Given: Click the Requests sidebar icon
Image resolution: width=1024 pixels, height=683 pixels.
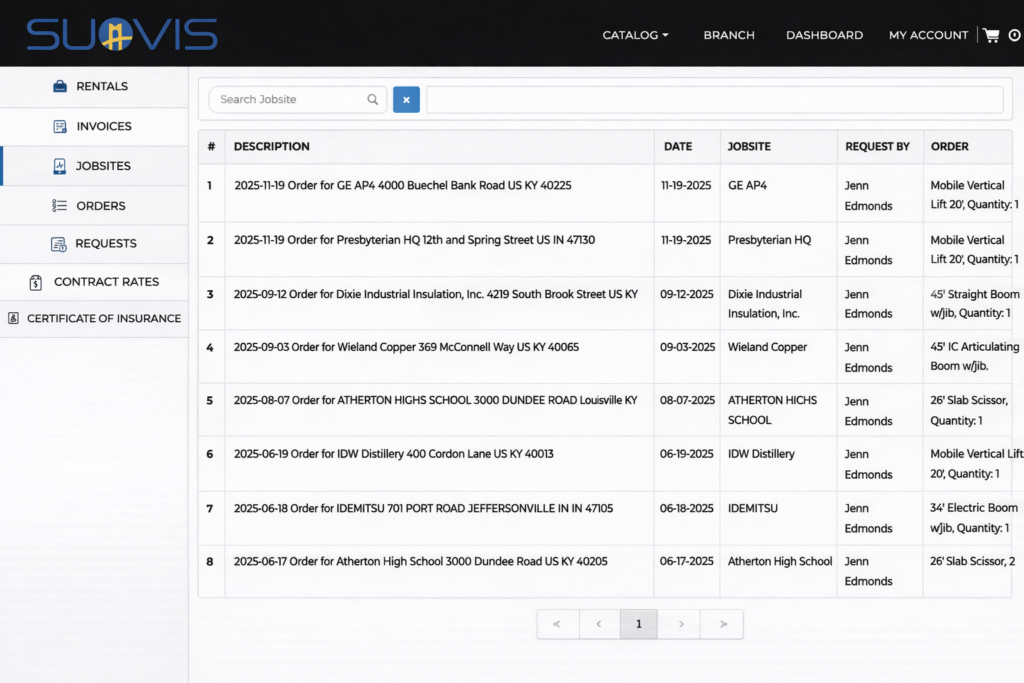Looking at the screenshot, I should pos(60,244).
